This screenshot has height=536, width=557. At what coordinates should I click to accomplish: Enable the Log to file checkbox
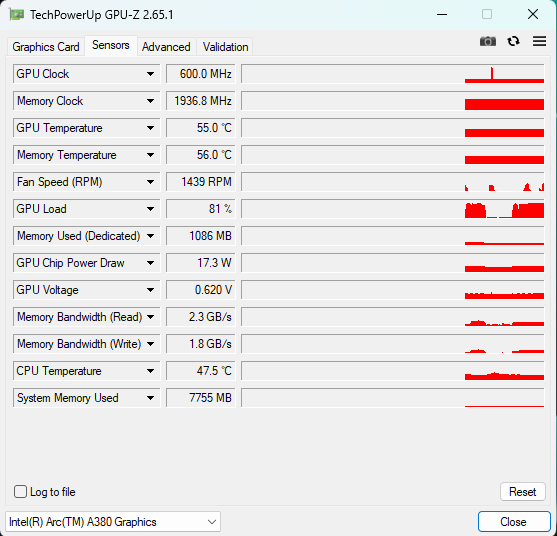[x=20, y=492]
